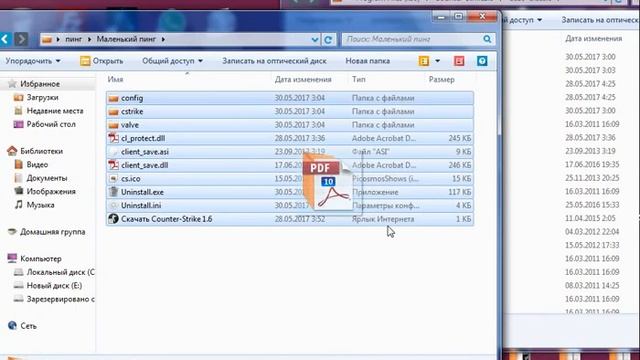Open the Видео library
The height and width of the screenshot is (360, 640).
click(37, 165)
